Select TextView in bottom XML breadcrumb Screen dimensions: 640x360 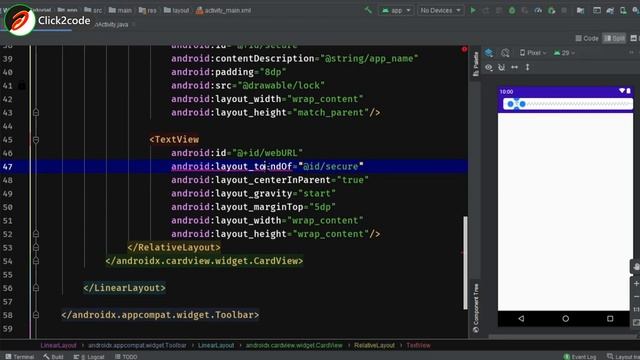[x=418, y=345]
